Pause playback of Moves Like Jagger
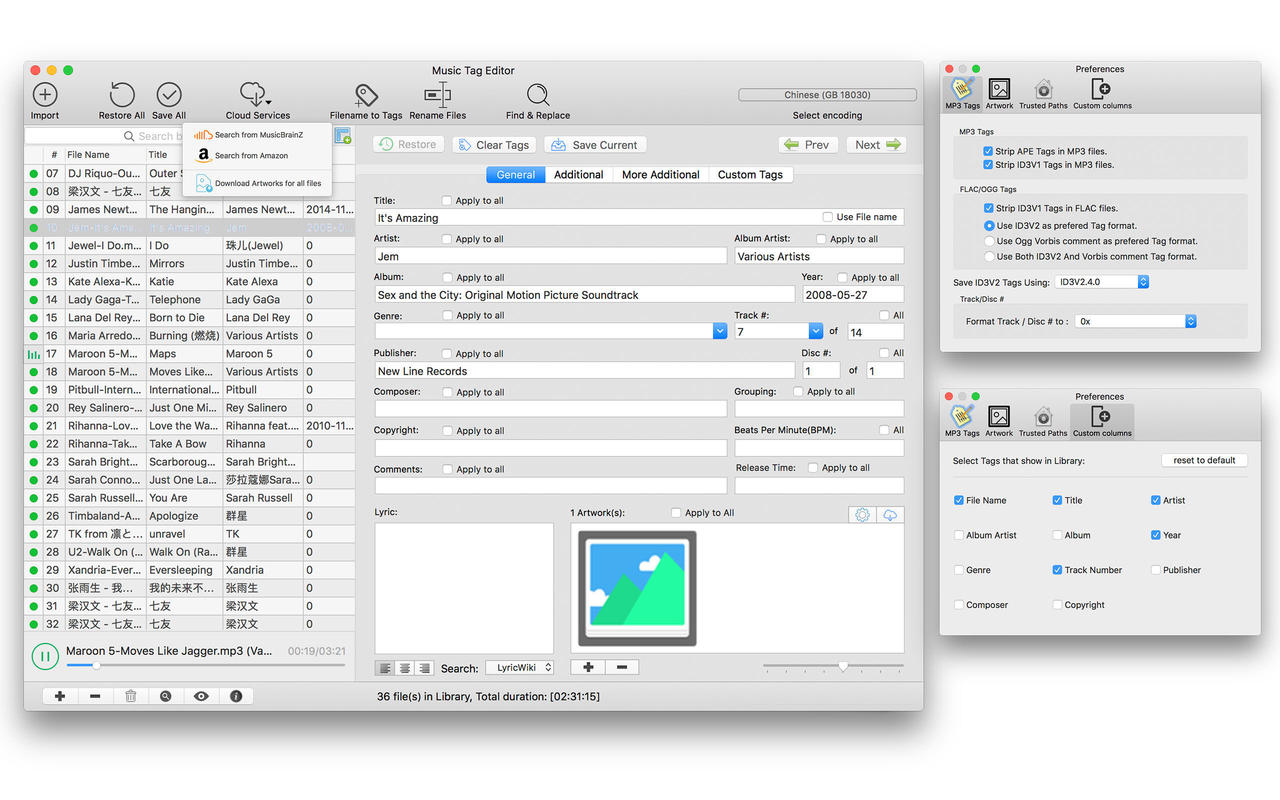Viewport: 1280px width, 800px height. point(45,656)
